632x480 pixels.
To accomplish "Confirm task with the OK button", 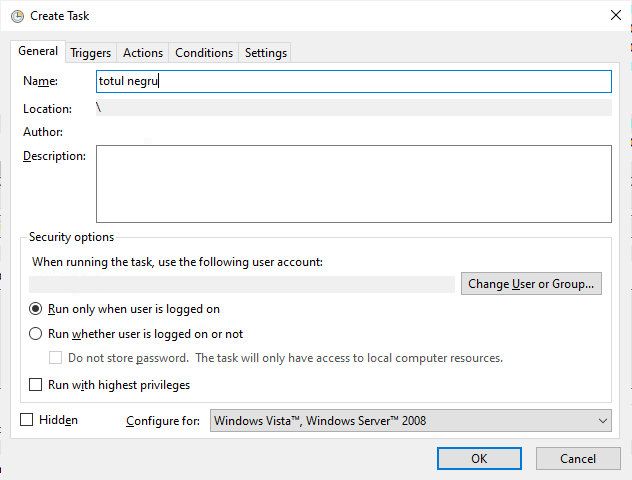I will pos(479,459).
